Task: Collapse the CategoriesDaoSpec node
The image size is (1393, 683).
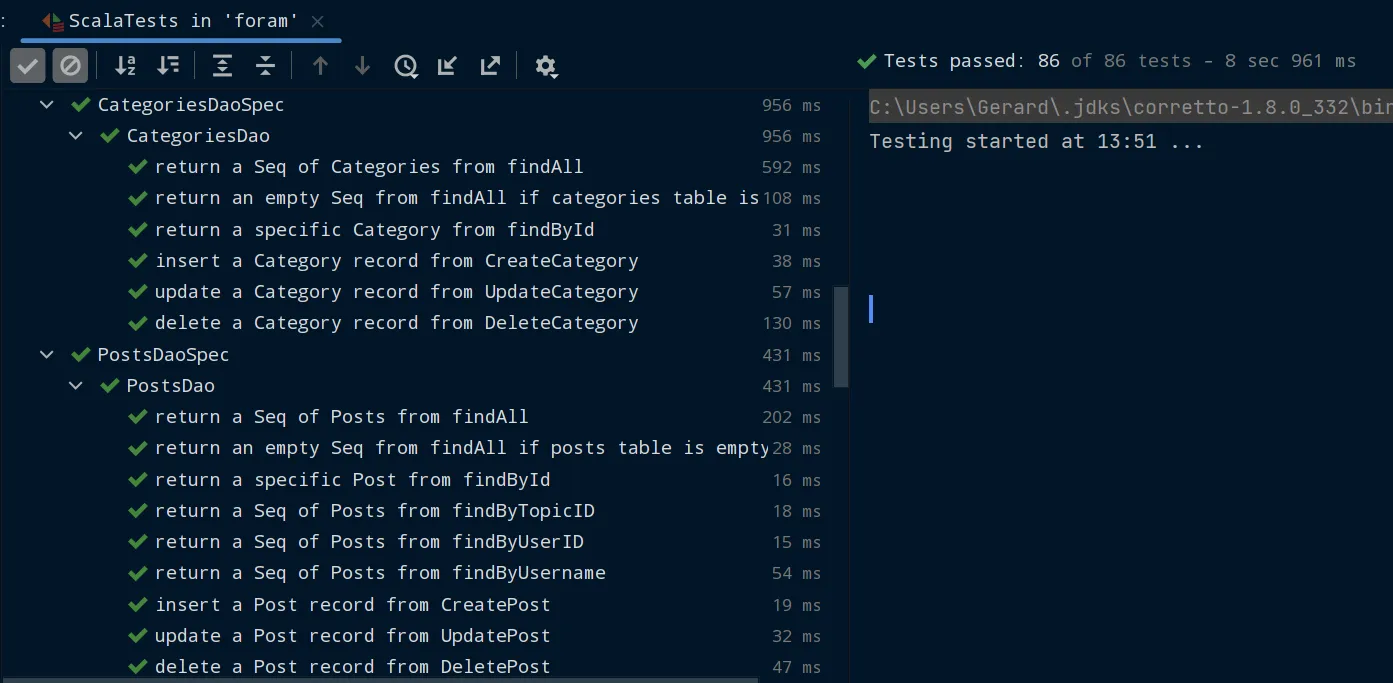Action: click(47, 105)
